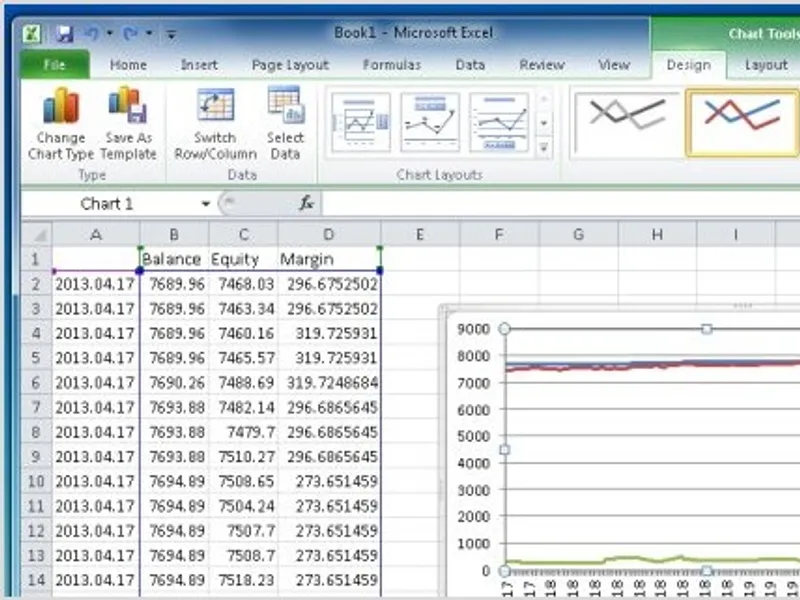Undo the last action in Quick Access
The width and height of the screenshot is (800, 600).
(91, 34)
